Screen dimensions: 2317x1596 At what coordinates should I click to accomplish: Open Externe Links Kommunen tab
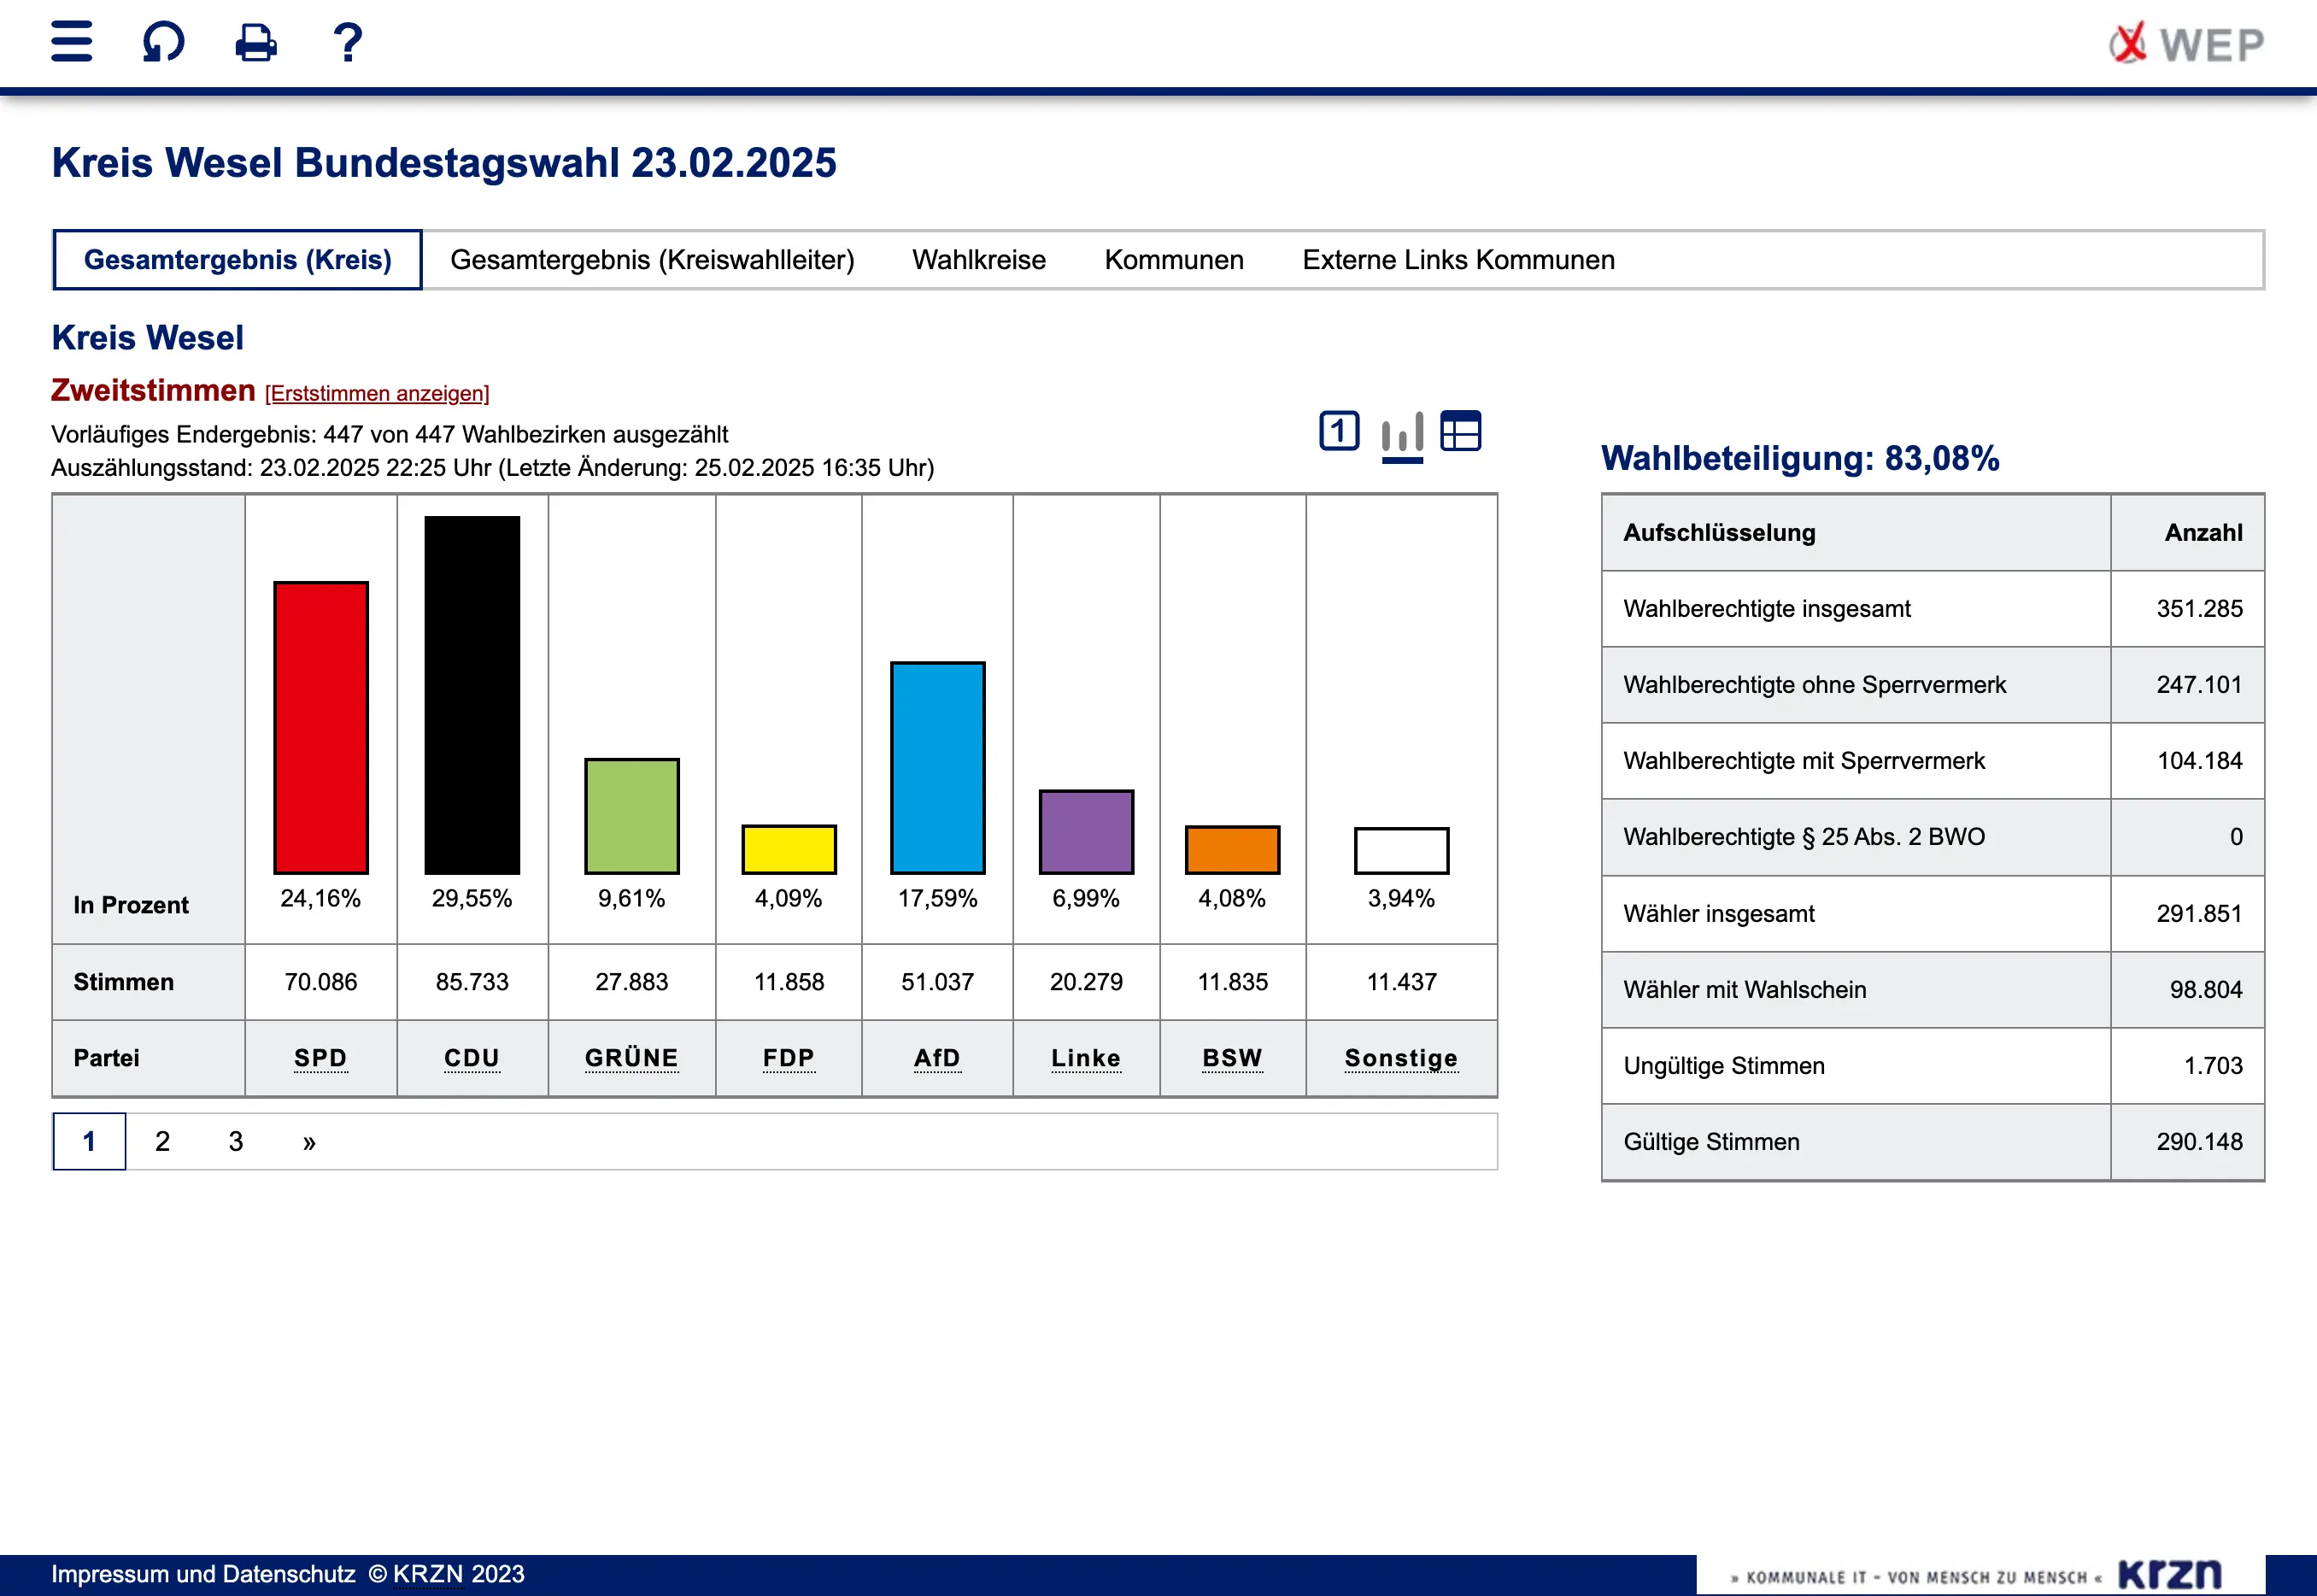point(1457,260)
